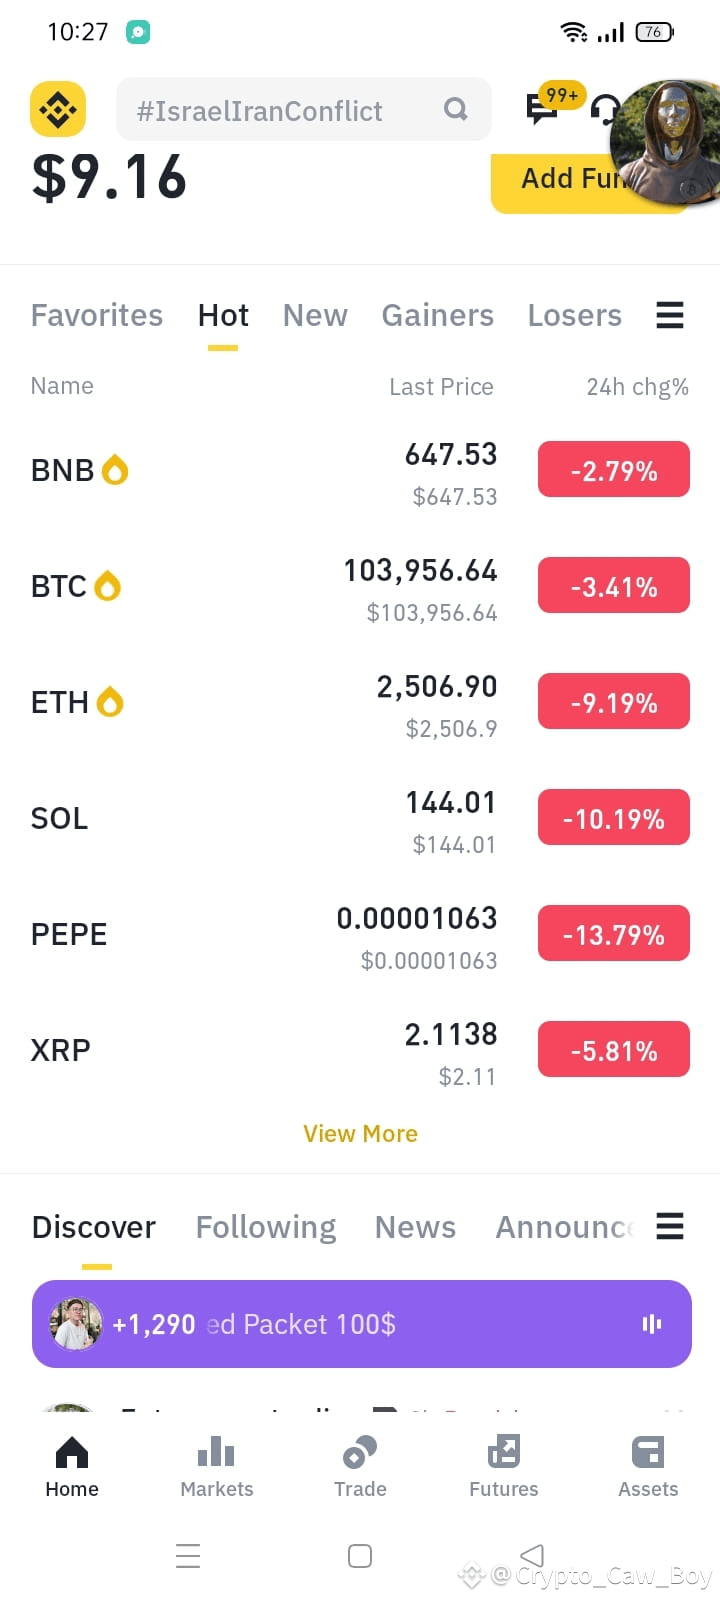Image resolution: width=720 pixels, height=1600 pixels.
Task: Open the Markets bar chart icon
Action: (x=216, y=1452)
